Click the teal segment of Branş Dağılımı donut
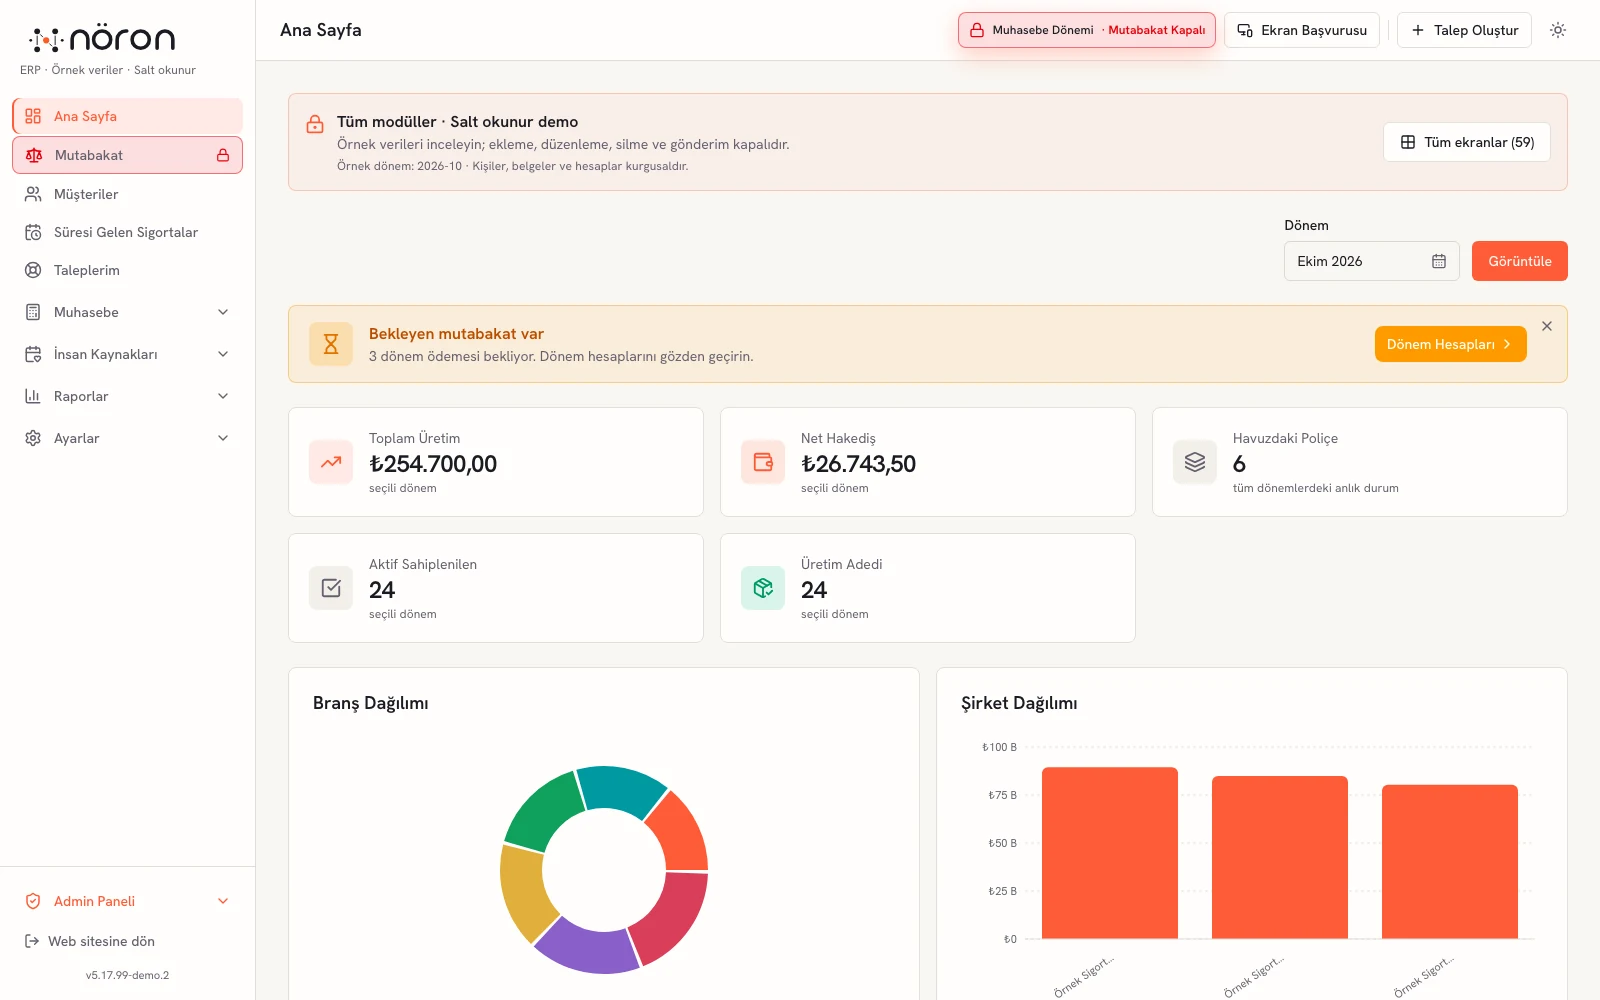This screenshot has width=1600, height=1000. (x=620, y=790)
